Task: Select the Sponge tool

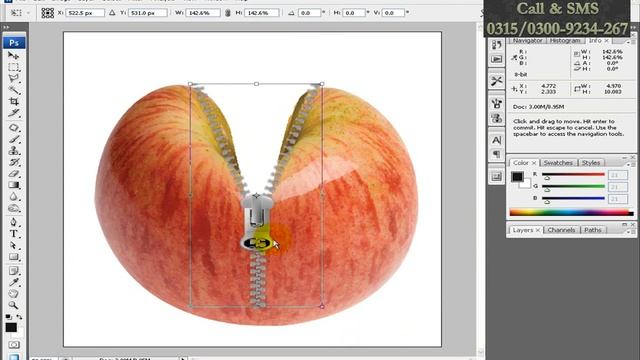Action: pos(13,208)
